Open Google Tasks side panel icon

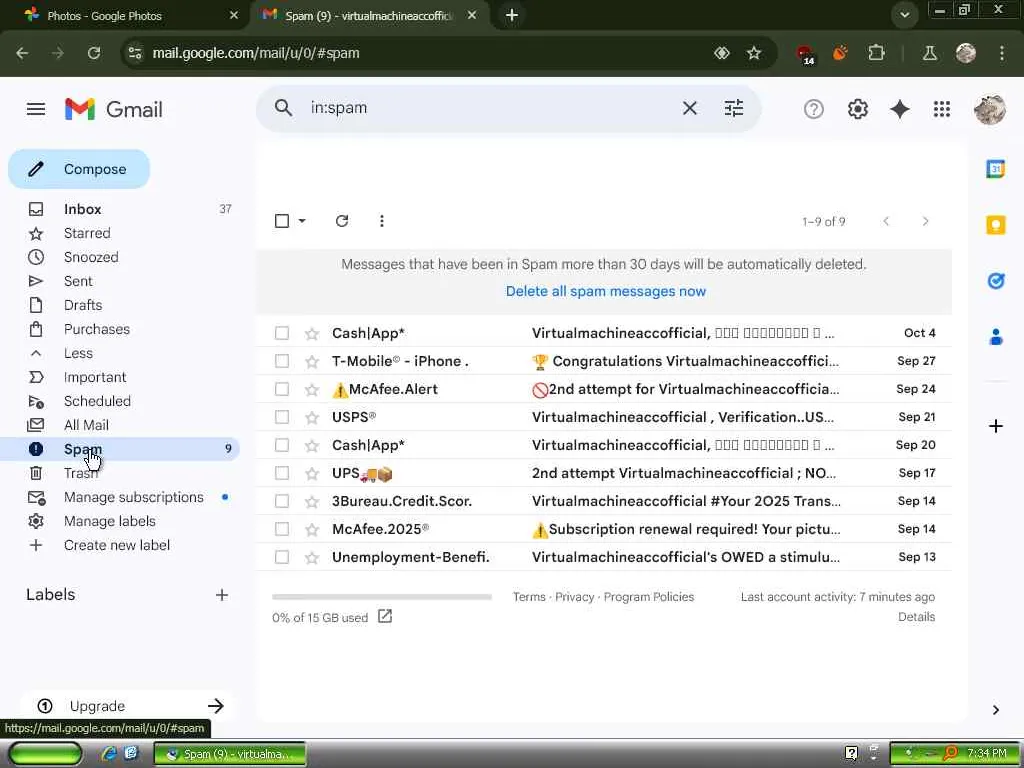click(x=995, y=281)
